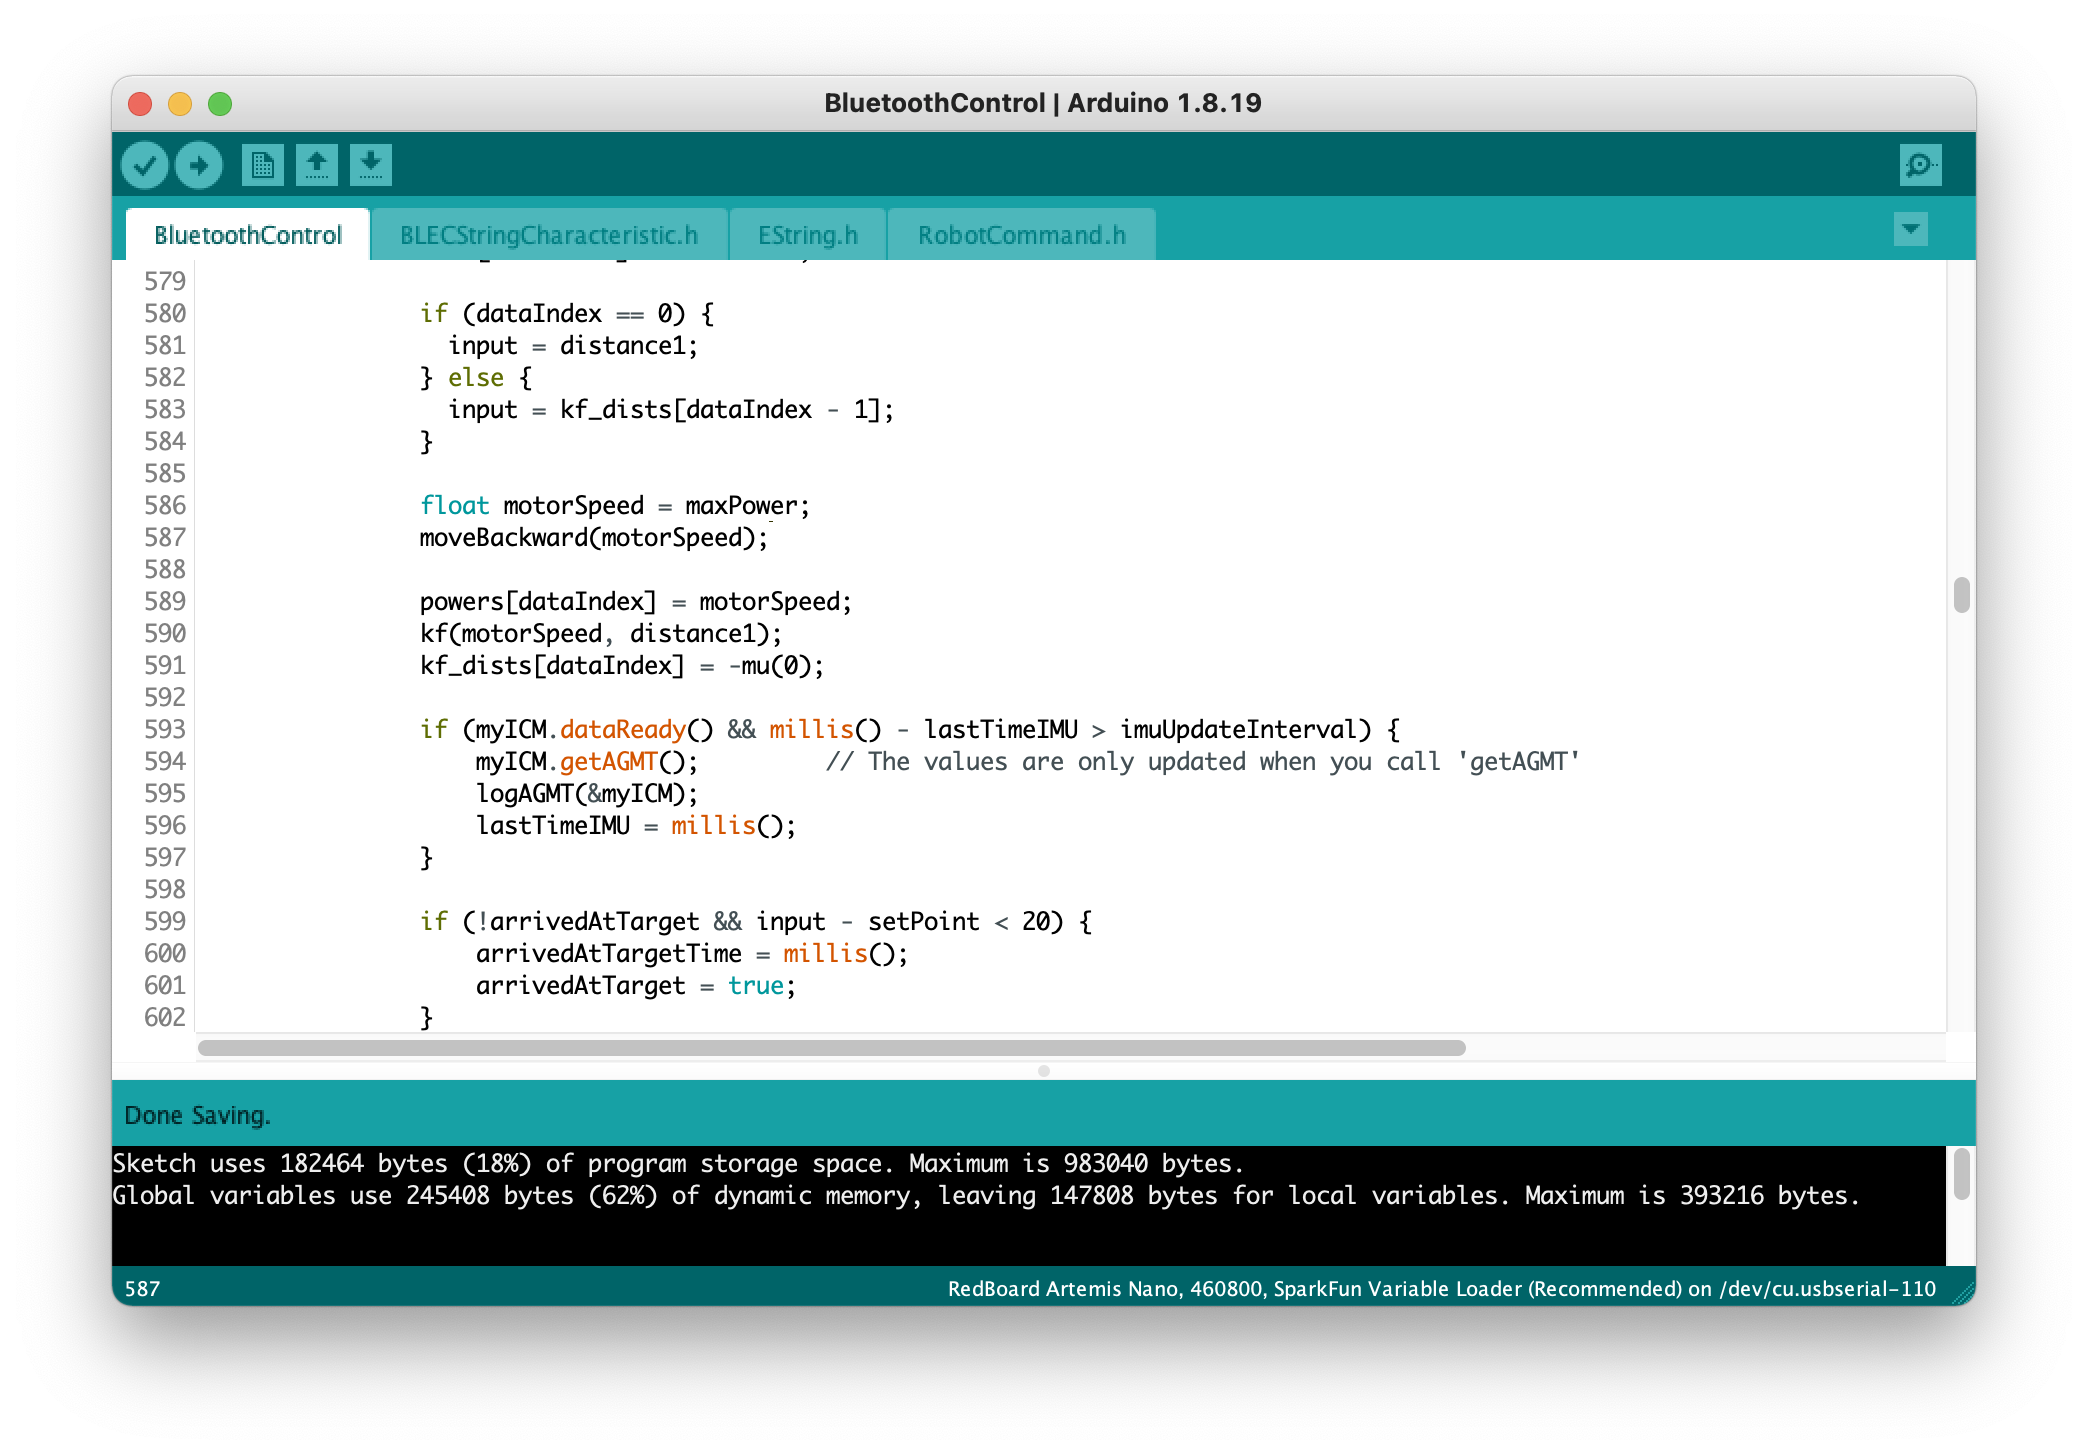This screenshot has width=2088, height=1454.
Task: Click 'float motorSpeed = maxPower;' line
Action: pyautogui.click(x=615, y=506)
